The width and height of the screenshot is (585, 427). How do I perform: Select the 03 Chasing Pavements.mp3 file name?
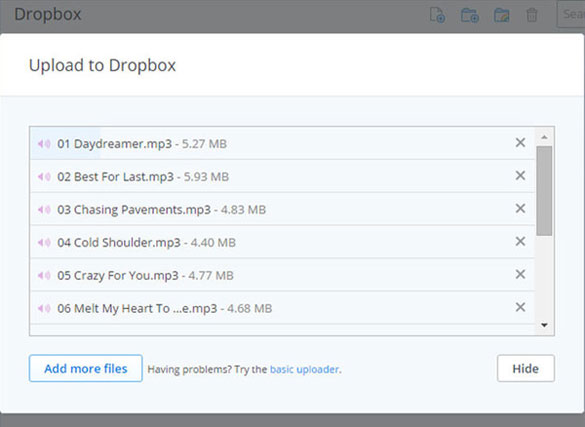pos(134,210)
